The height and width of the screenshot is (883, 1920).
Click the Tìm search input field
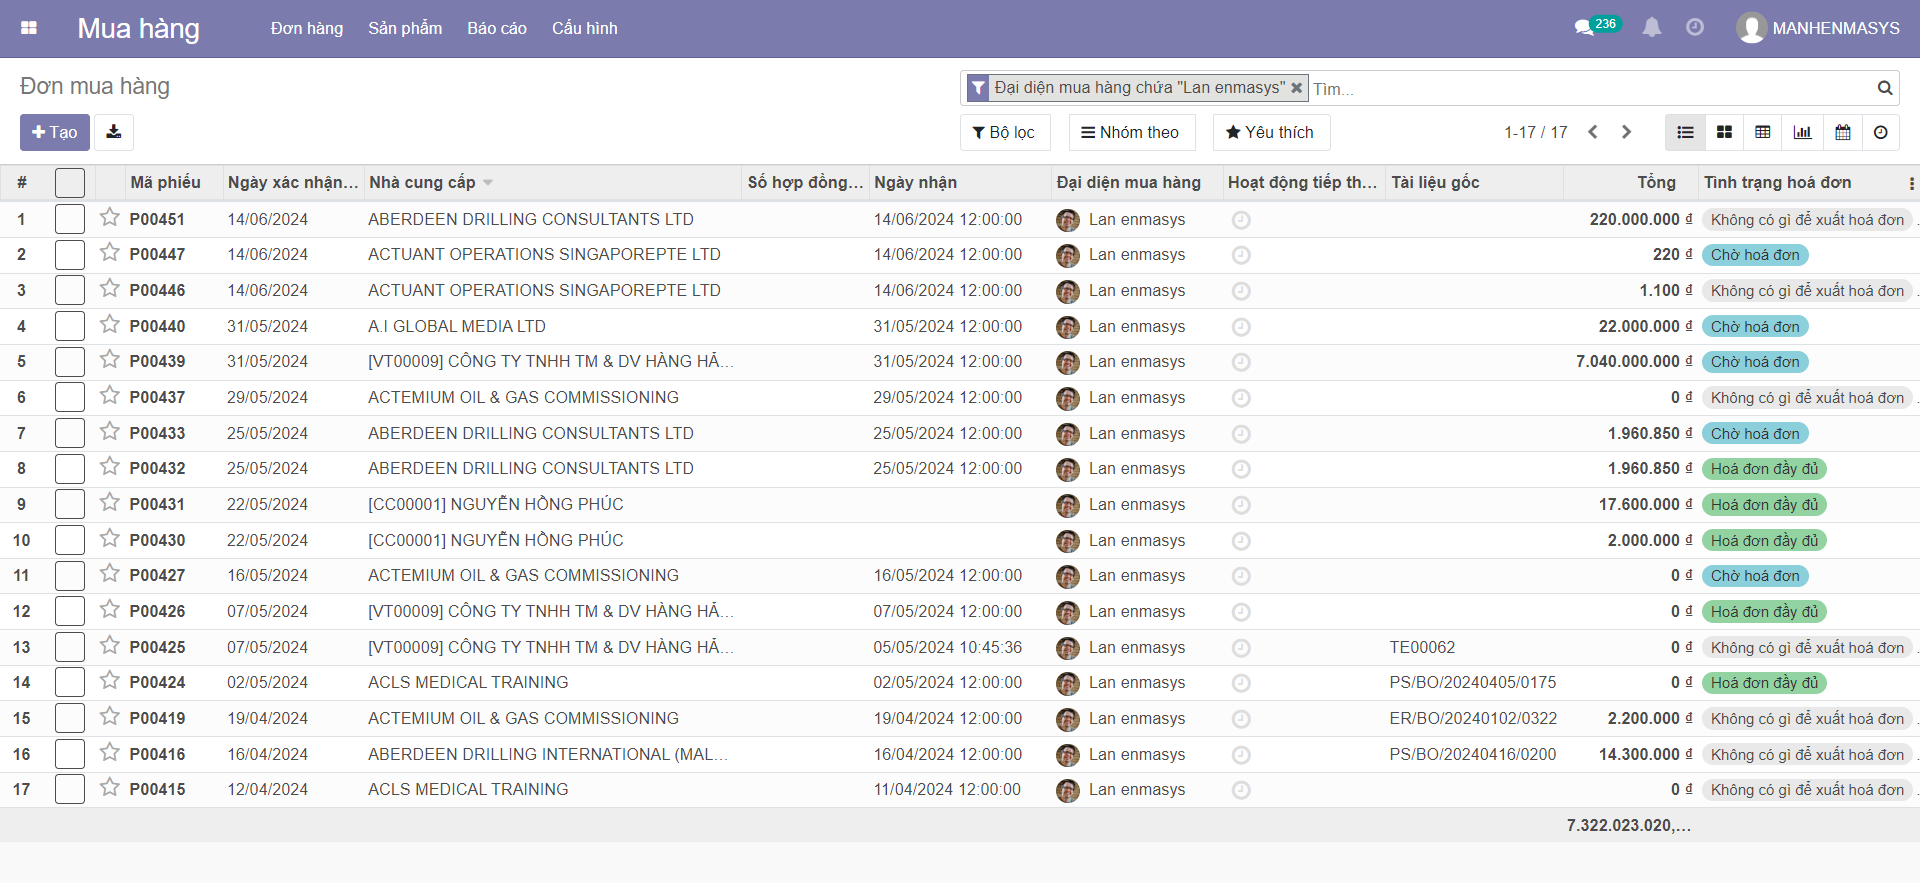pos(1590,89)
